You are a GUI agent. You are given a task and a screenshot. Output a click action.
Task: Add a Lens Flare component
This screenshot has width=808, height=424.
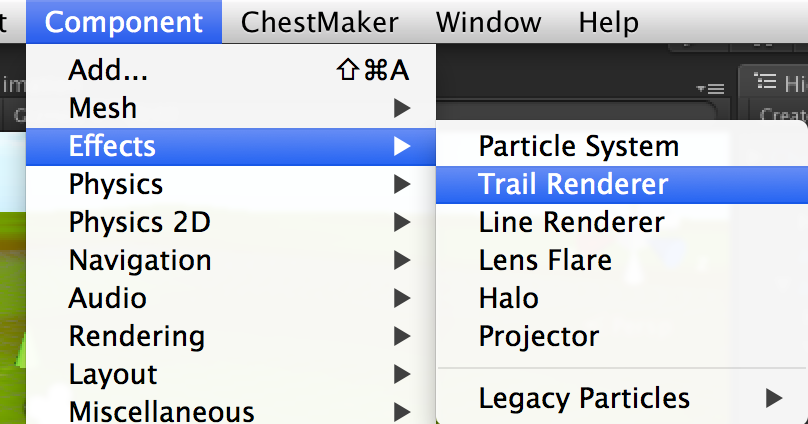(622, 261)
